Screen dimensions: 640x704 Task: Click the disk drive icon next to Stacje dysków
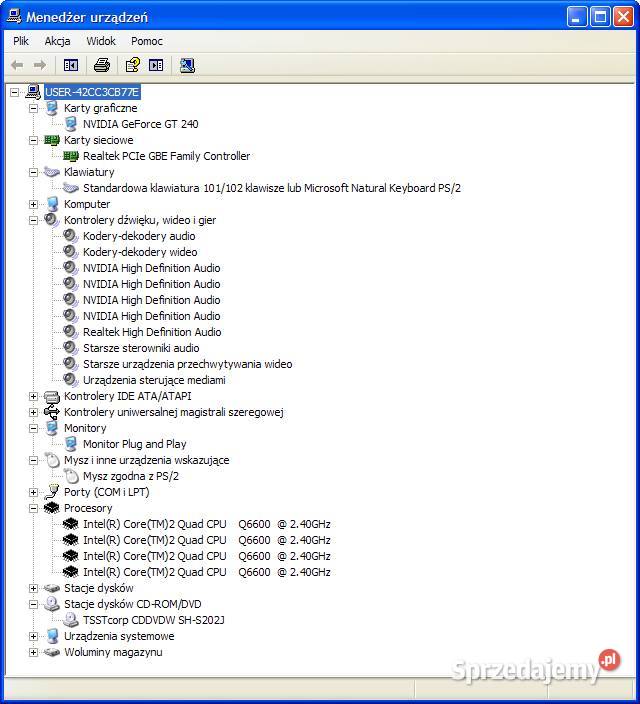tap(52, 588)
